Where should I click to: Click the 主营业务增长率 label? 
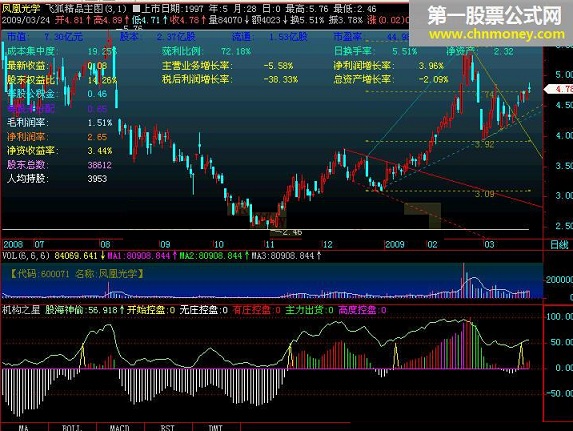[197, 66]
